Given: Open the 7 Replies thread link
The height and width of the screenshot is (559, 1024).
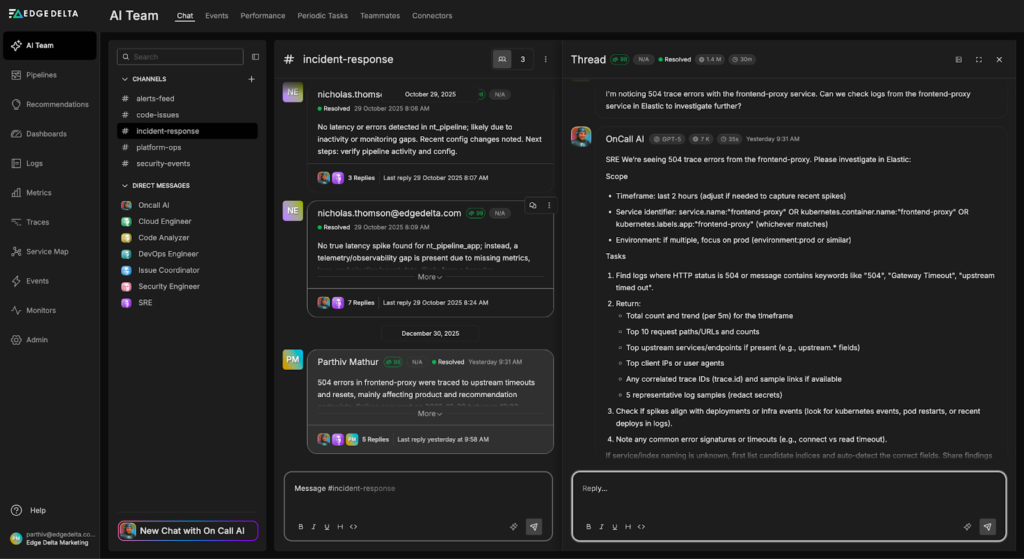Looking at the screenshot, I should (362, 302).
